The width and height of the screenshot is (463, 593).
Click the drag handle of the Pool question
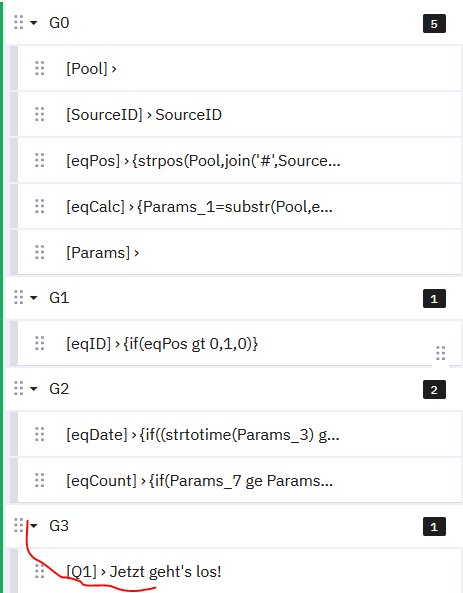click(x=40, y=68)
